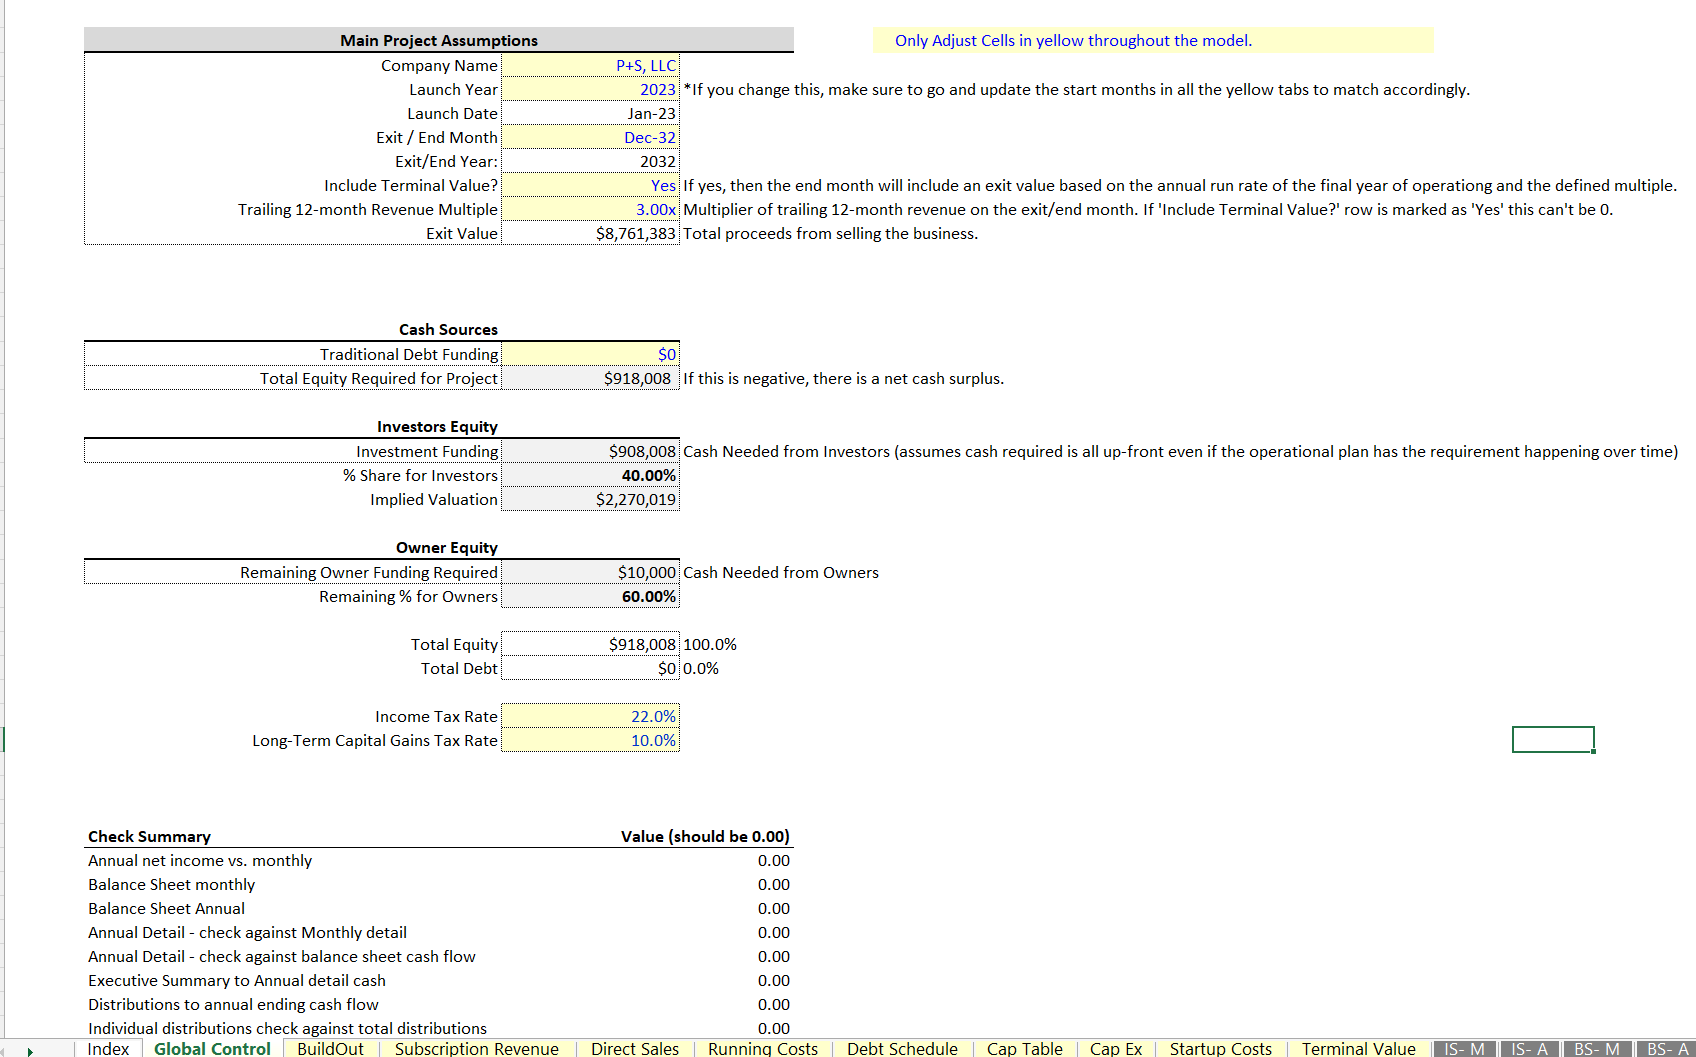Select the Company Name cell showing P+S, LLC

tap(590, 65)
